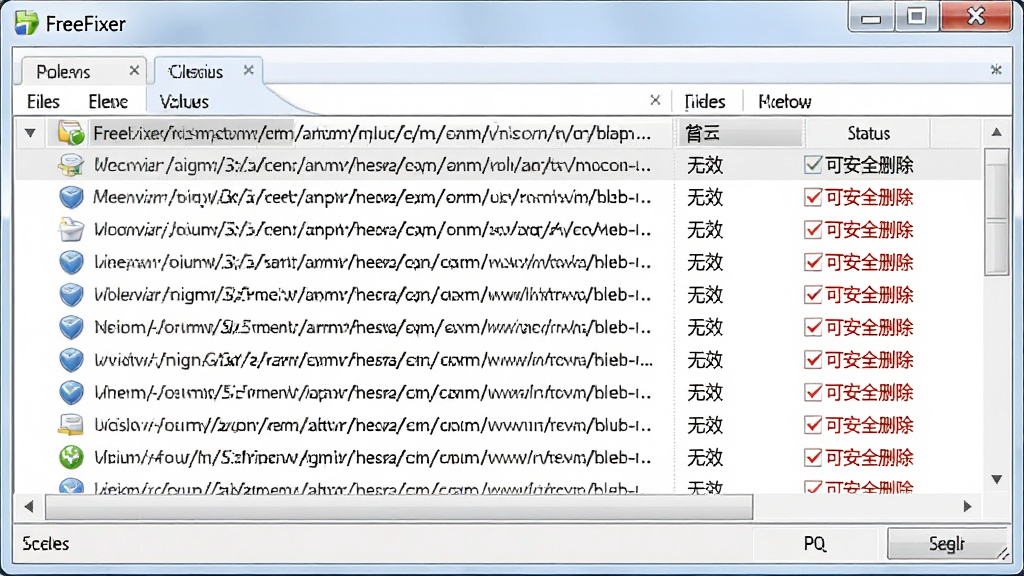Click the vertical scrollbar down arrow
This screenshot has width=1024, height=576.
pos(997,479)
